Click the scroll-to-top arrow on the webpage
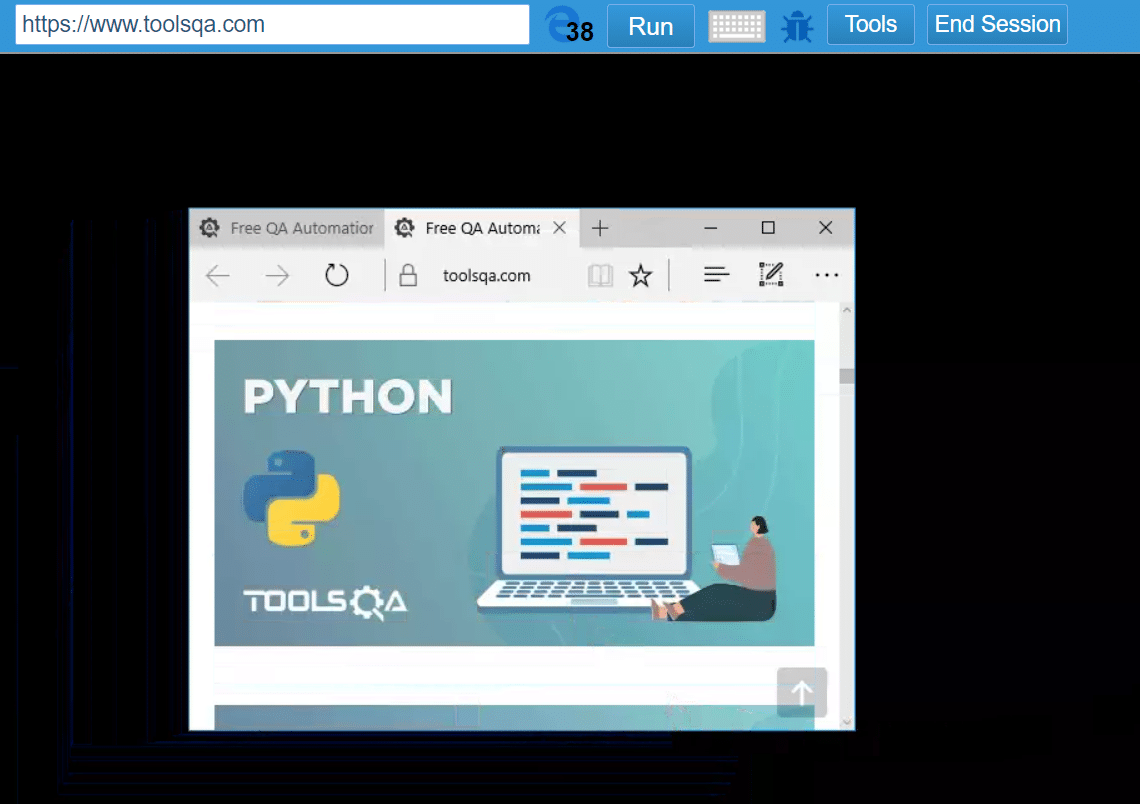This screenshot has height=804, width=1140. tap(801, 692)
